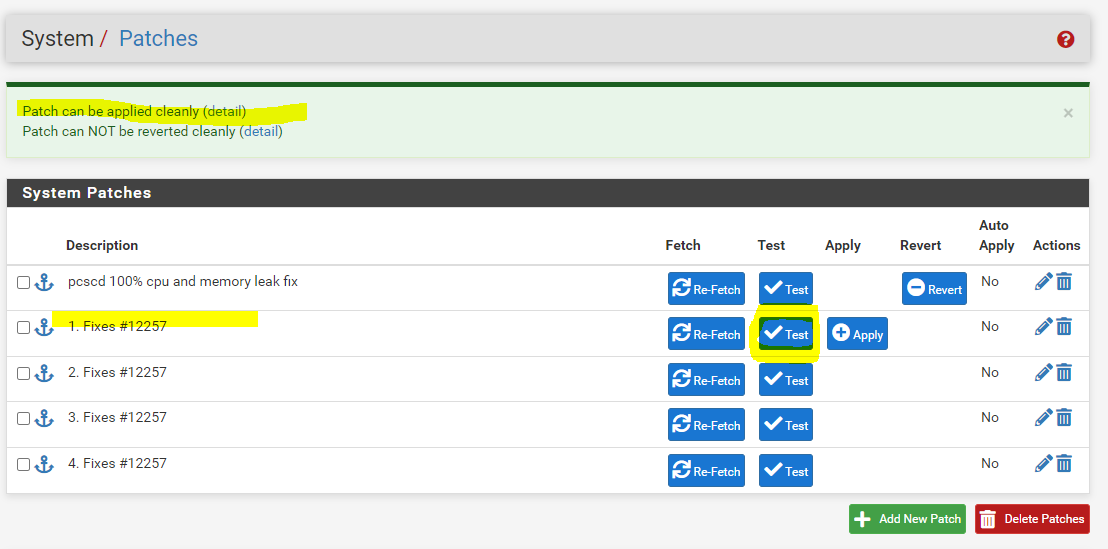Check the pcscd 100% cpu patch checkbox
The height and width of the screenshot is (549, 1108).
click(24, 283)
